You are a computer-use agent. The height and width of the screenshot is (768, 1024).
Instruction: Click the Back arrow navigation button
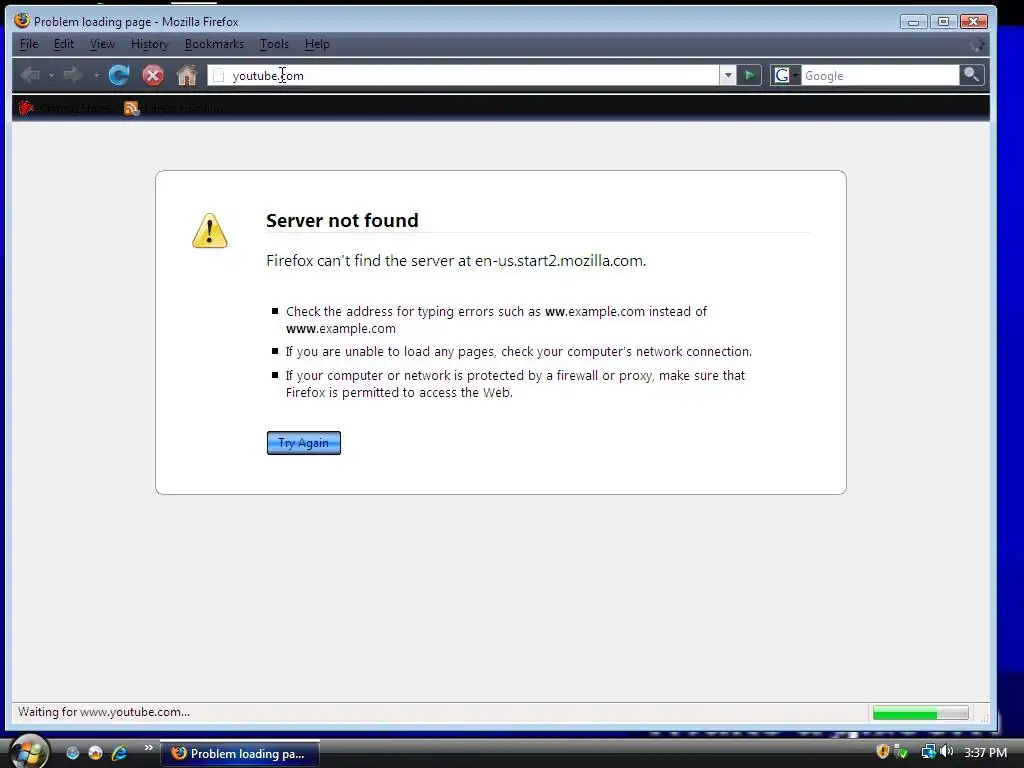coord(30,76)
